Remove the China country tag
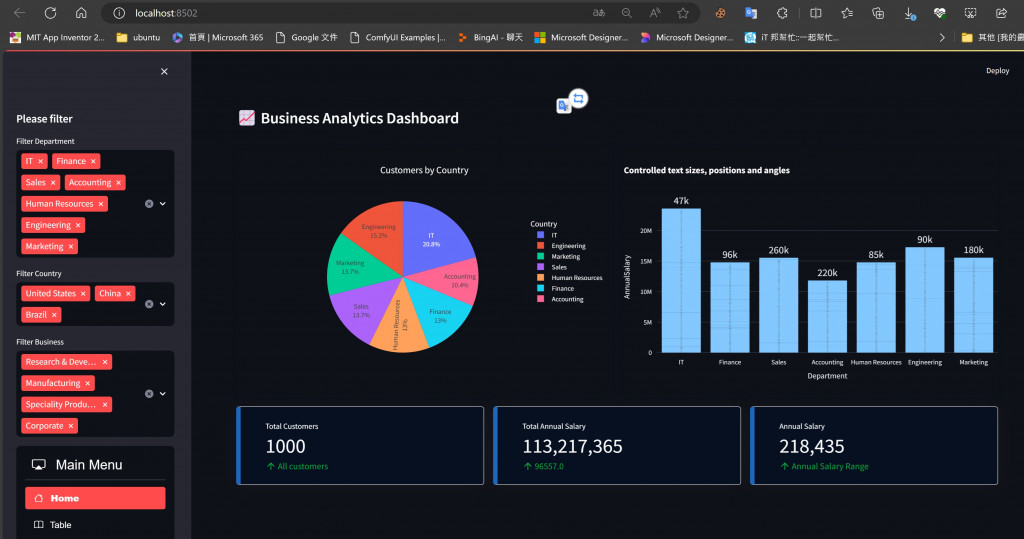 [128, 294]
